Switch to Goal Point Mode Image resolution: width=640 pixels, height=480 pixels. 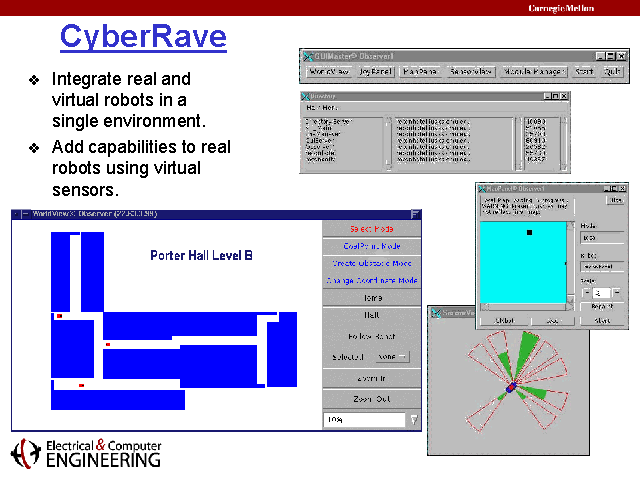(x=371, y=246)
